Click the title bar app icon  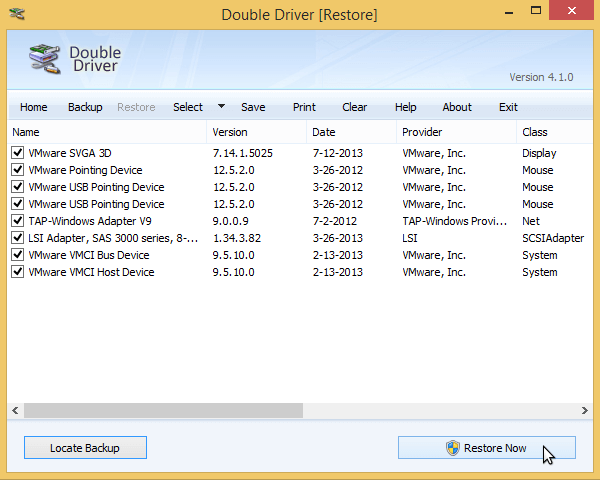[x=16, y=15]
